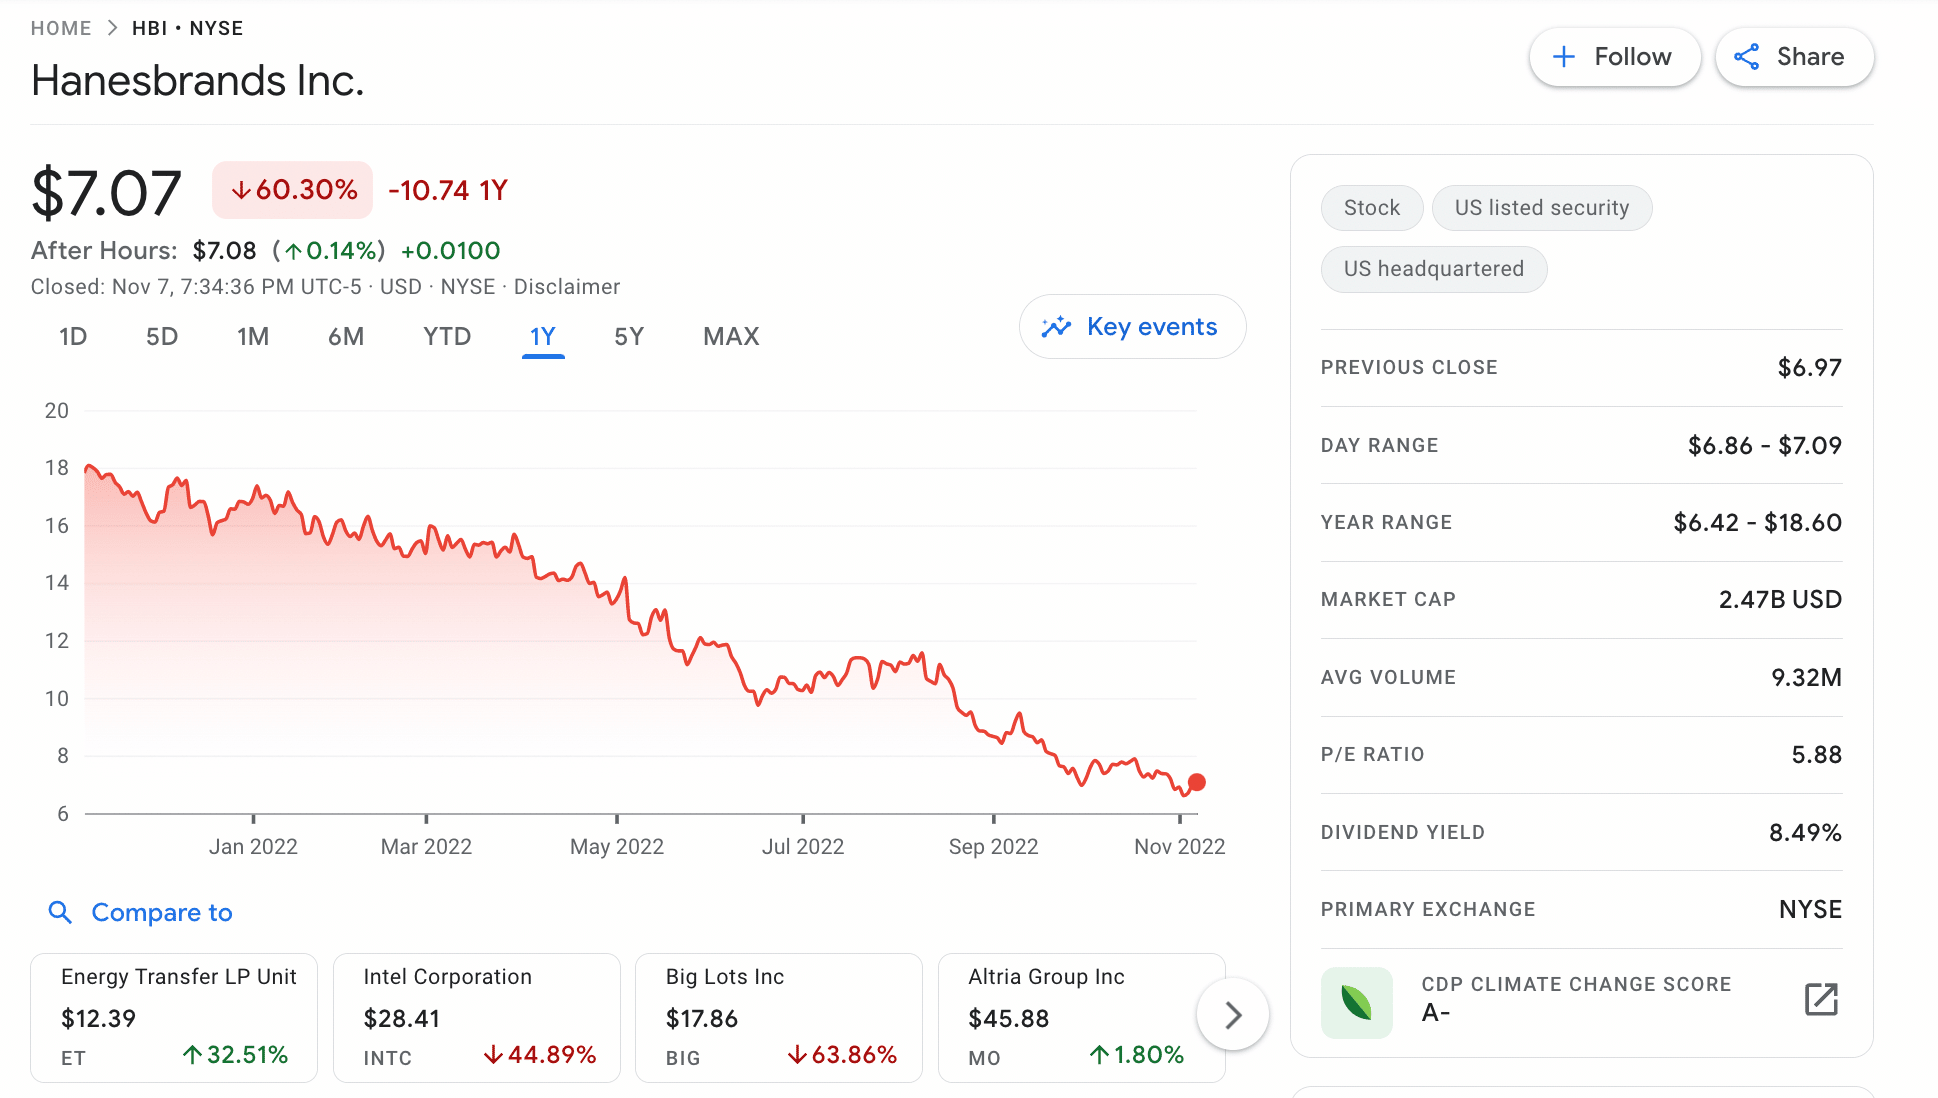Click the share network icon
The width and height of the screenshot is (1938, 1098).
(x=1747, y=57)
